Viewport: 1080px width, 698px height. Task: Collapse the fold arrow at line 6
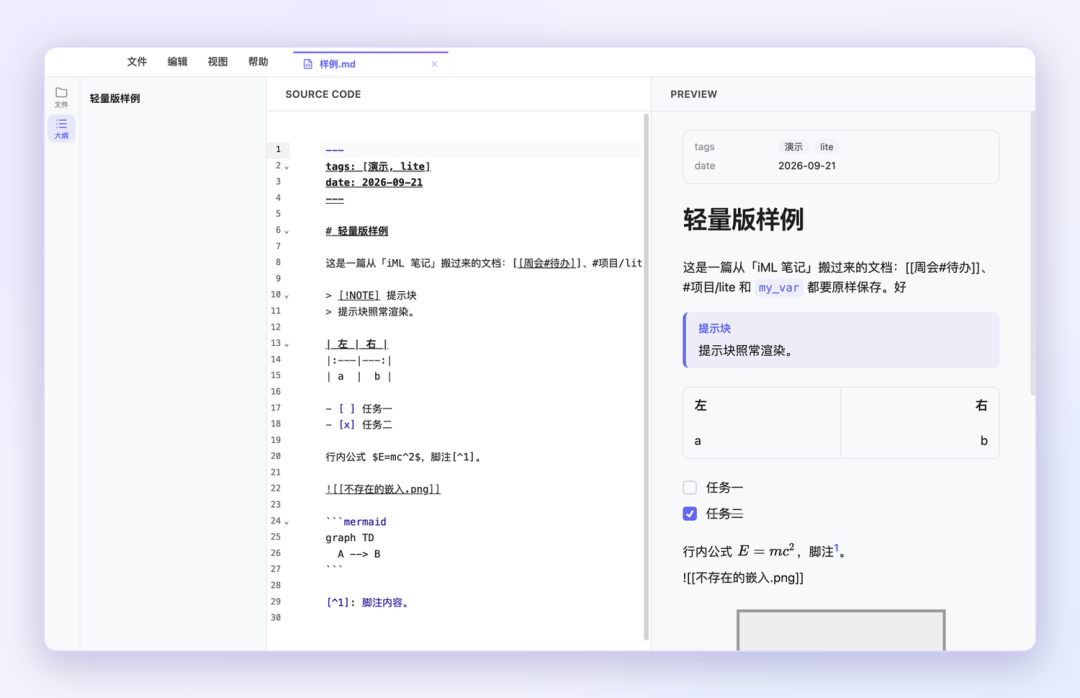click(287, 232)
